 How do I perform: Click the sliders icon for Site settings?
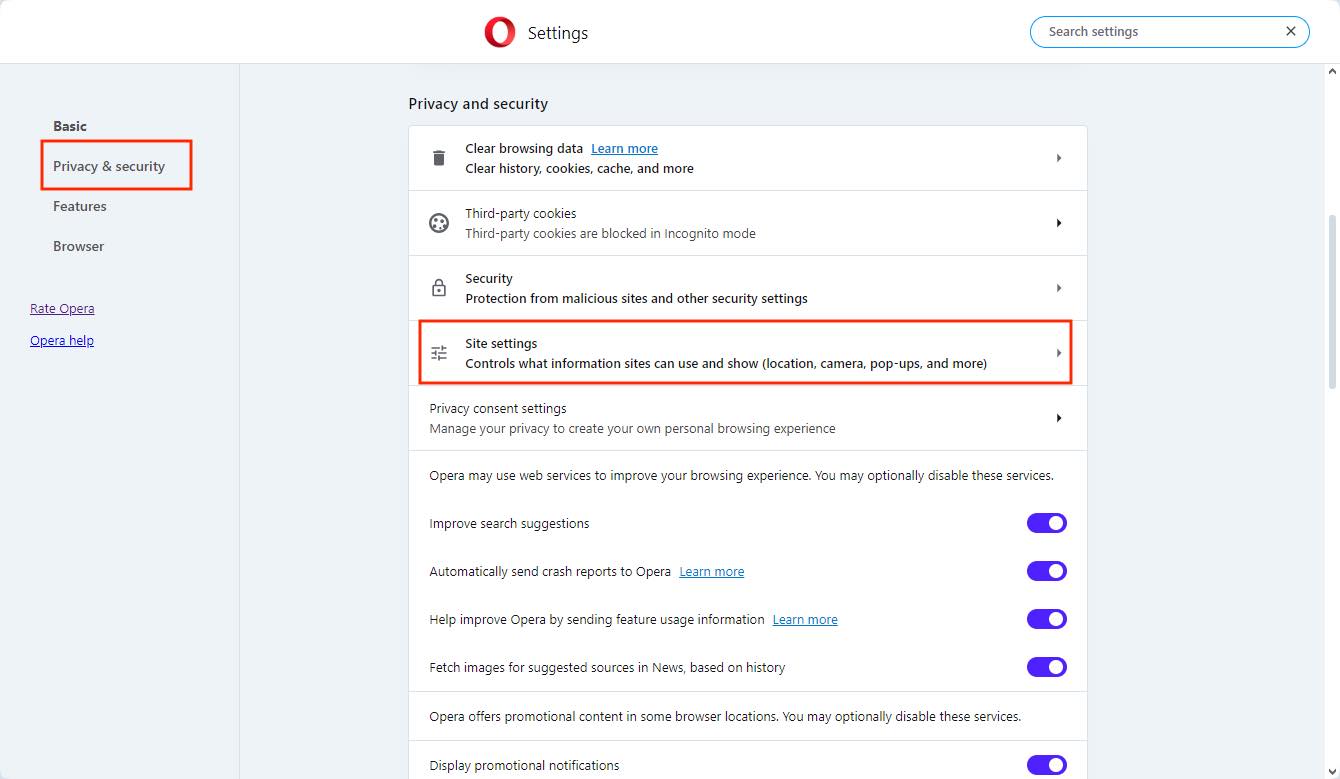(x=439, y=353)
